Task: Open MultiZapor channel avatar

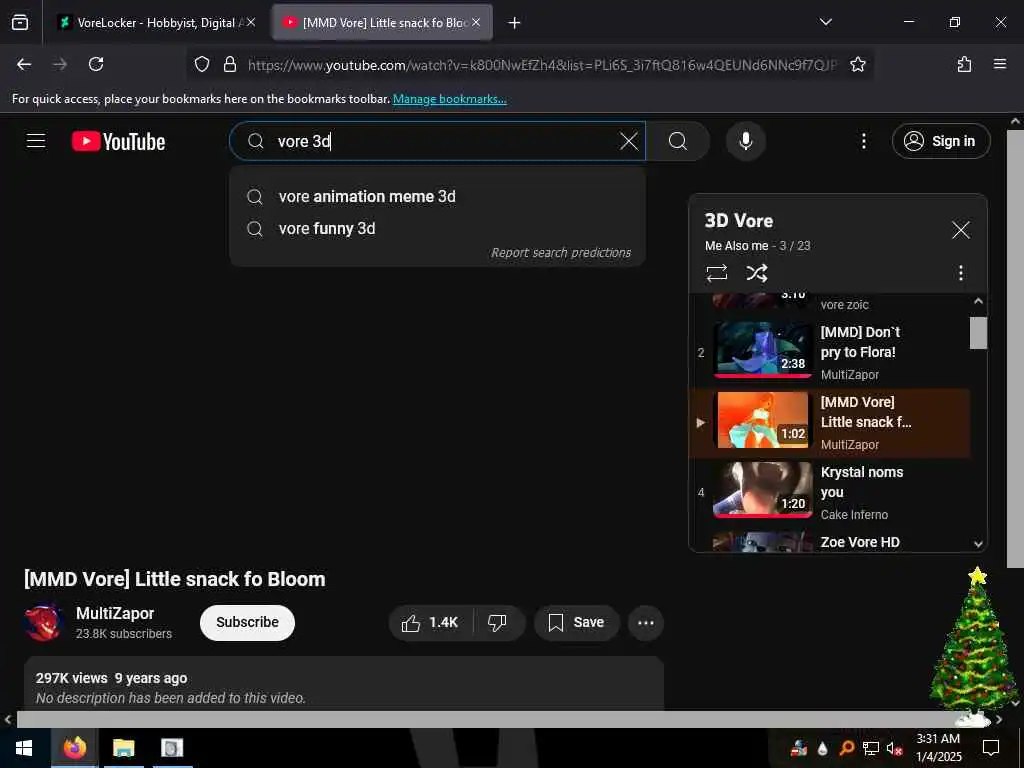Action: pyautogui.click(x=43, y=622)
